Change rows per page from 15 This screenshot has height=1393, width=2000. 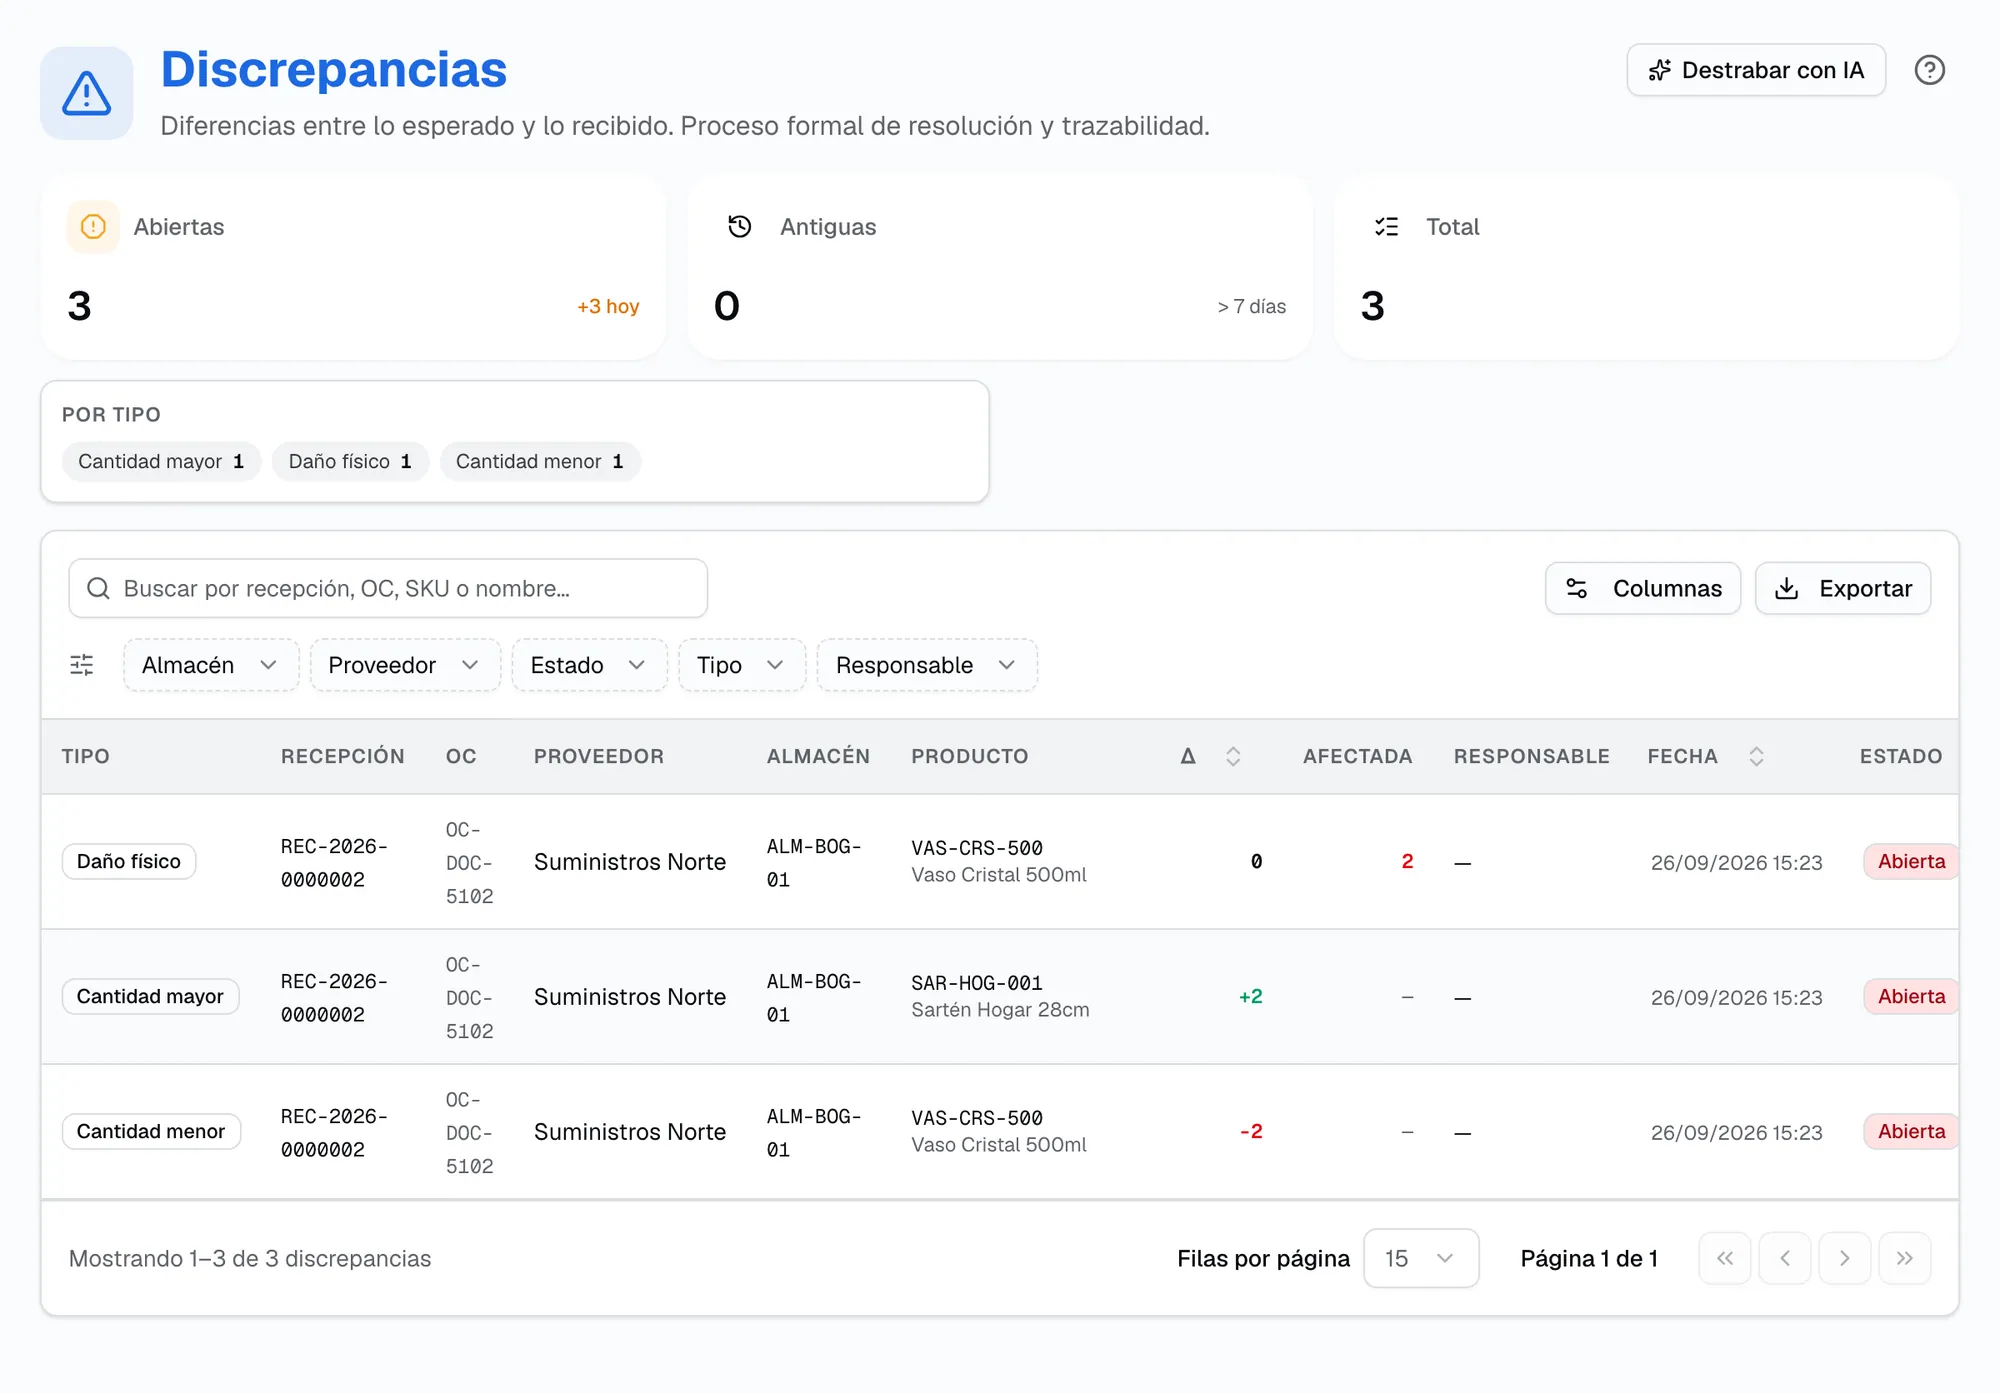[x=1421, y=1258]
